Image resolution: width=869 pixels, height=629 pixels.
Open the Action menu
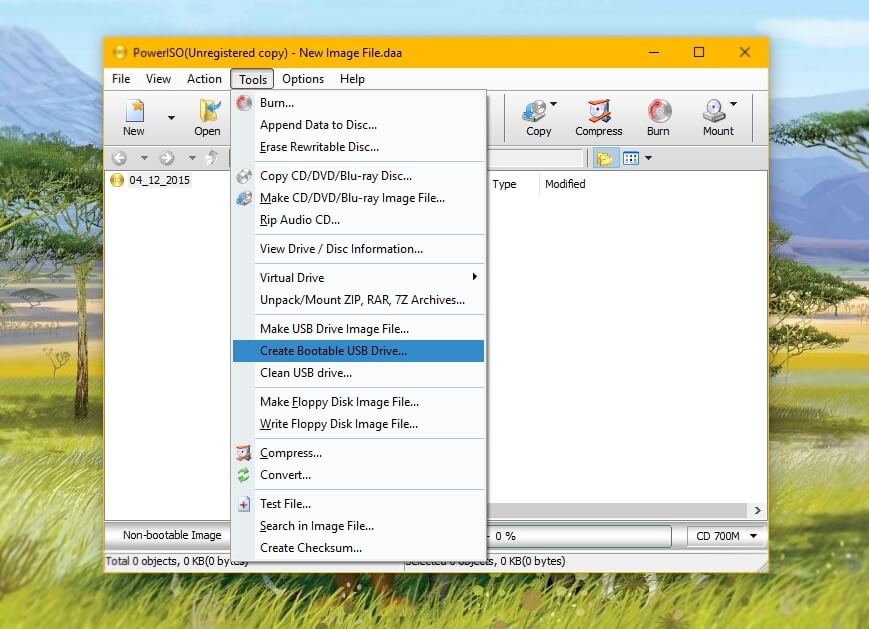click(x=204, y=79)
